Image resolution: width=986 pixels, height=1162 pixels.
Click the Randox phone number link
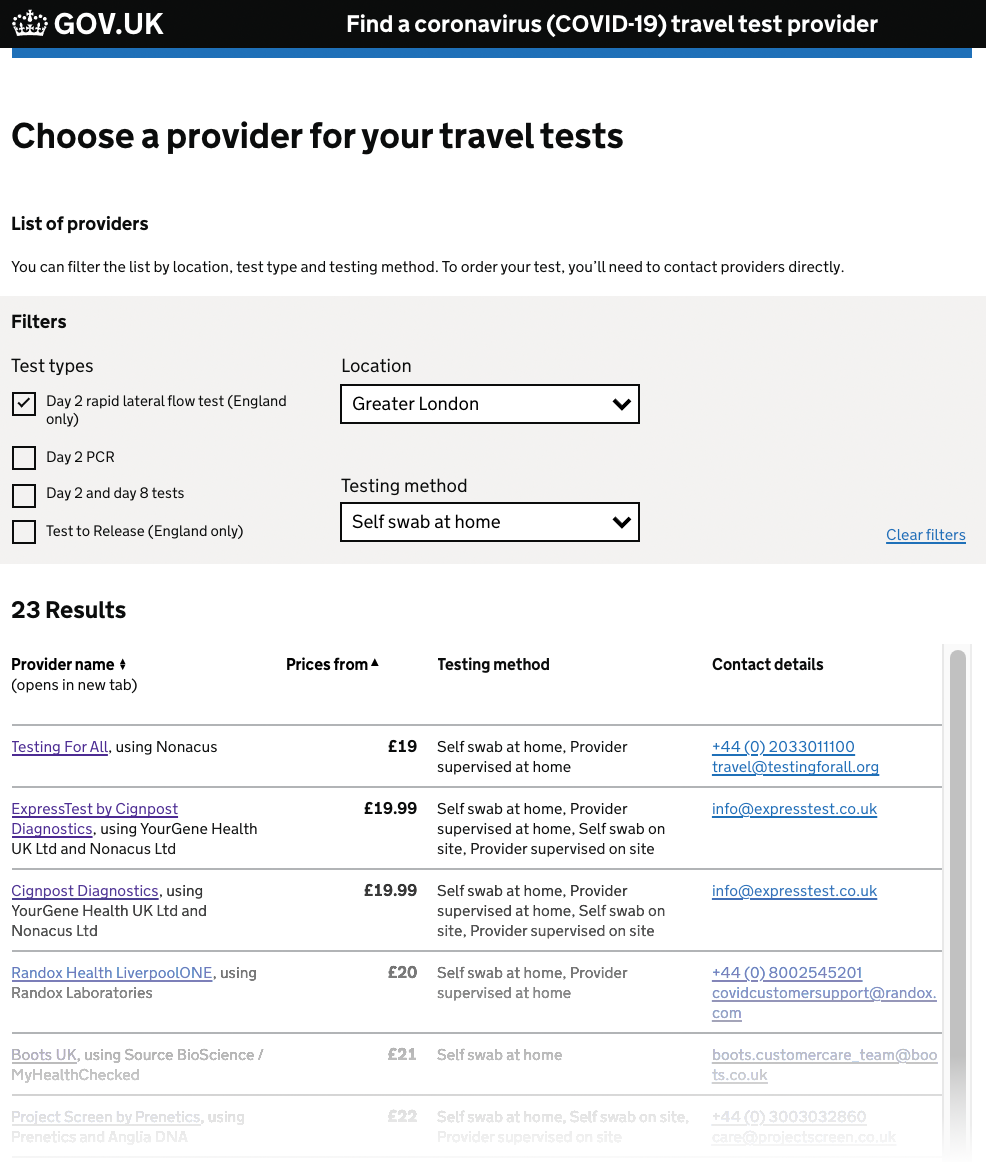coord(786,973)
